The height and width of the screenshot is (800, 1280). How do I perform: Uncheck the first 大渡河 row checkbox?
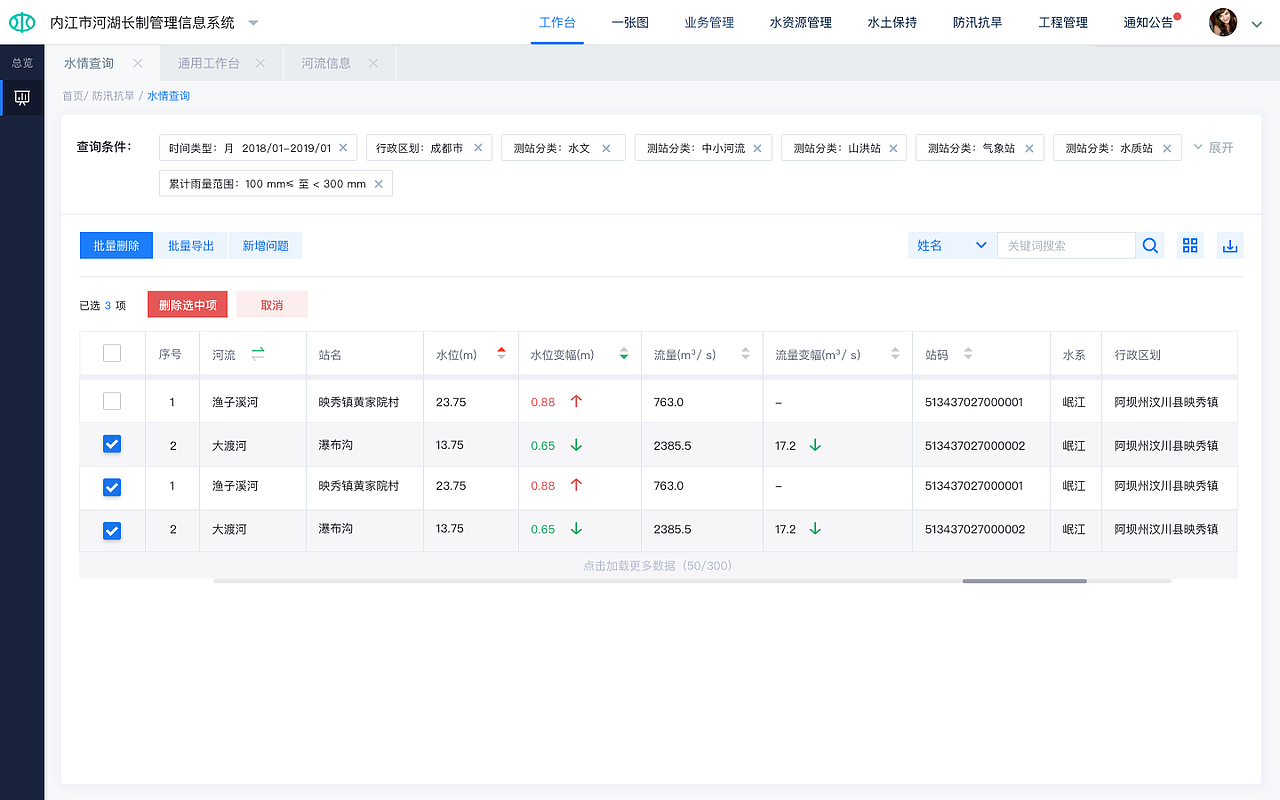click(111, 444)
